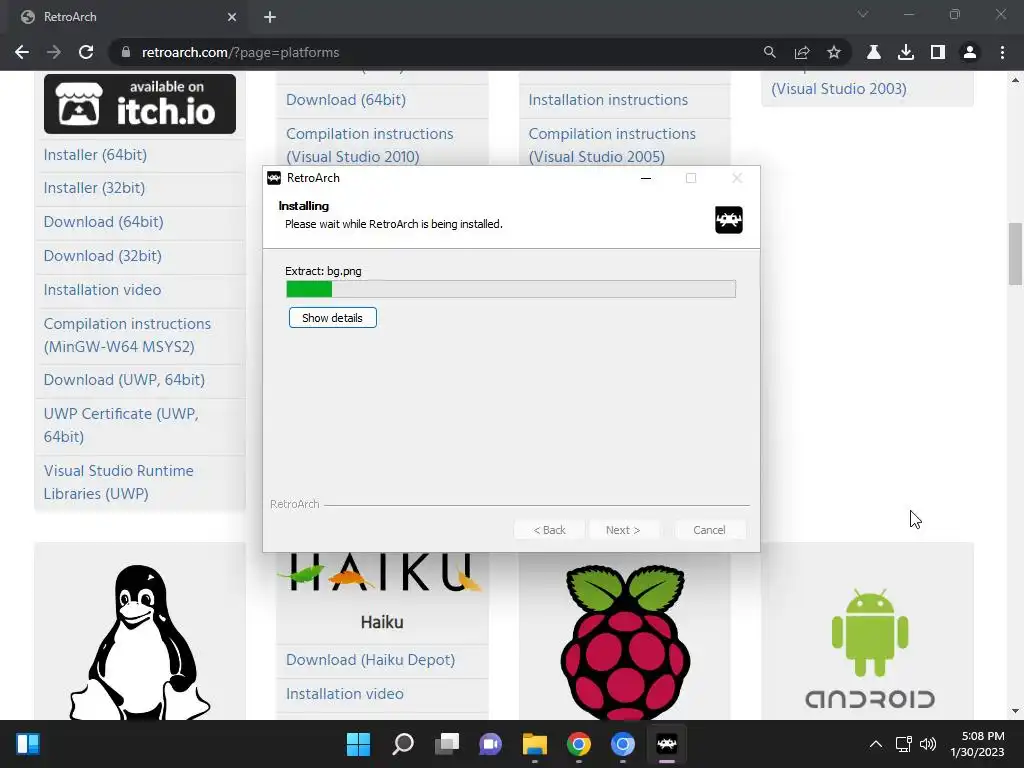Cancel the RetroArch installation
The image size is (1024, 768).
click(709, 530)
